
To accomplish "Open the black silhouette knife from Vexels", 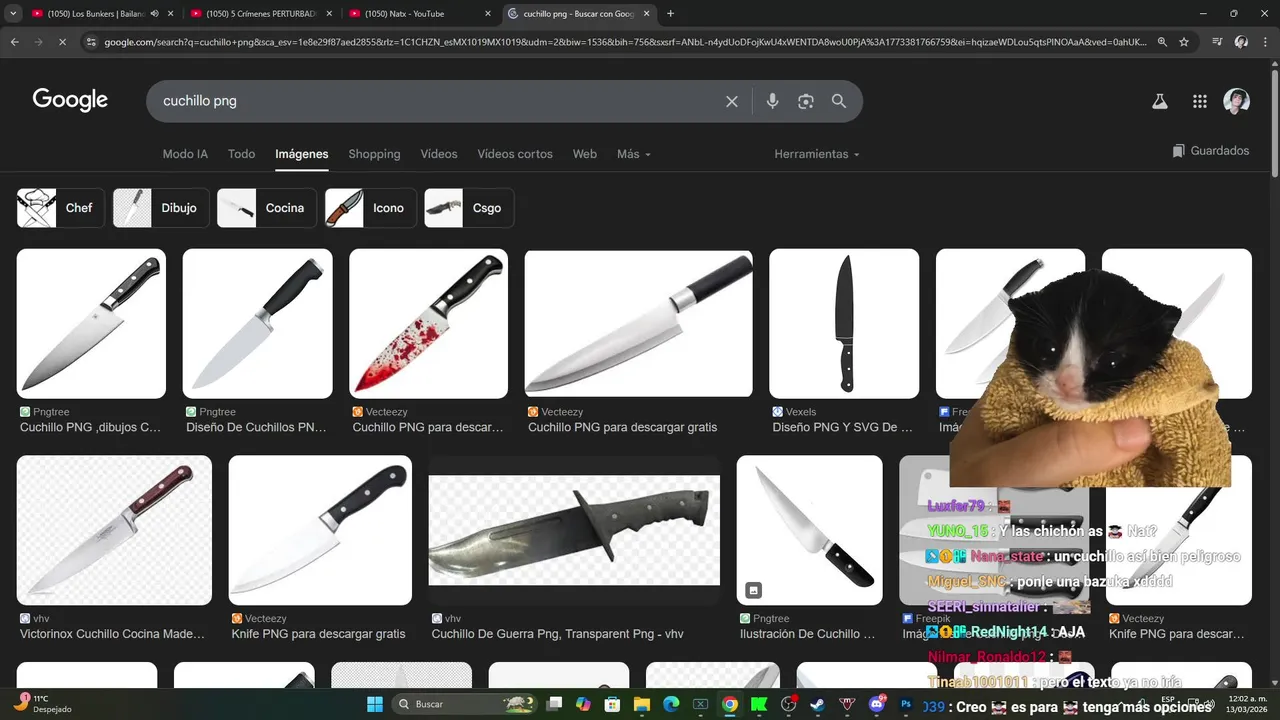I will click(x=844, y=324).
